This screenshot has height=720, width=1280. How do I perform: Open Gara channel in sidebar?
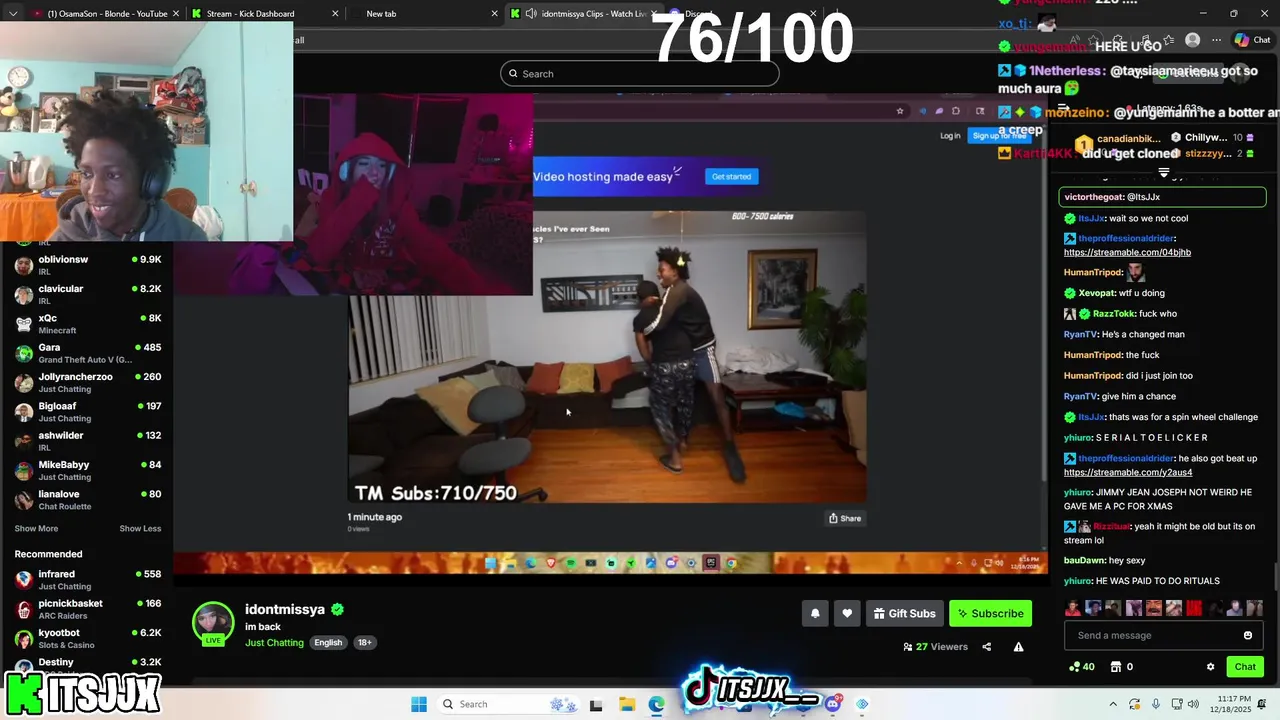[x=88, y=353]
